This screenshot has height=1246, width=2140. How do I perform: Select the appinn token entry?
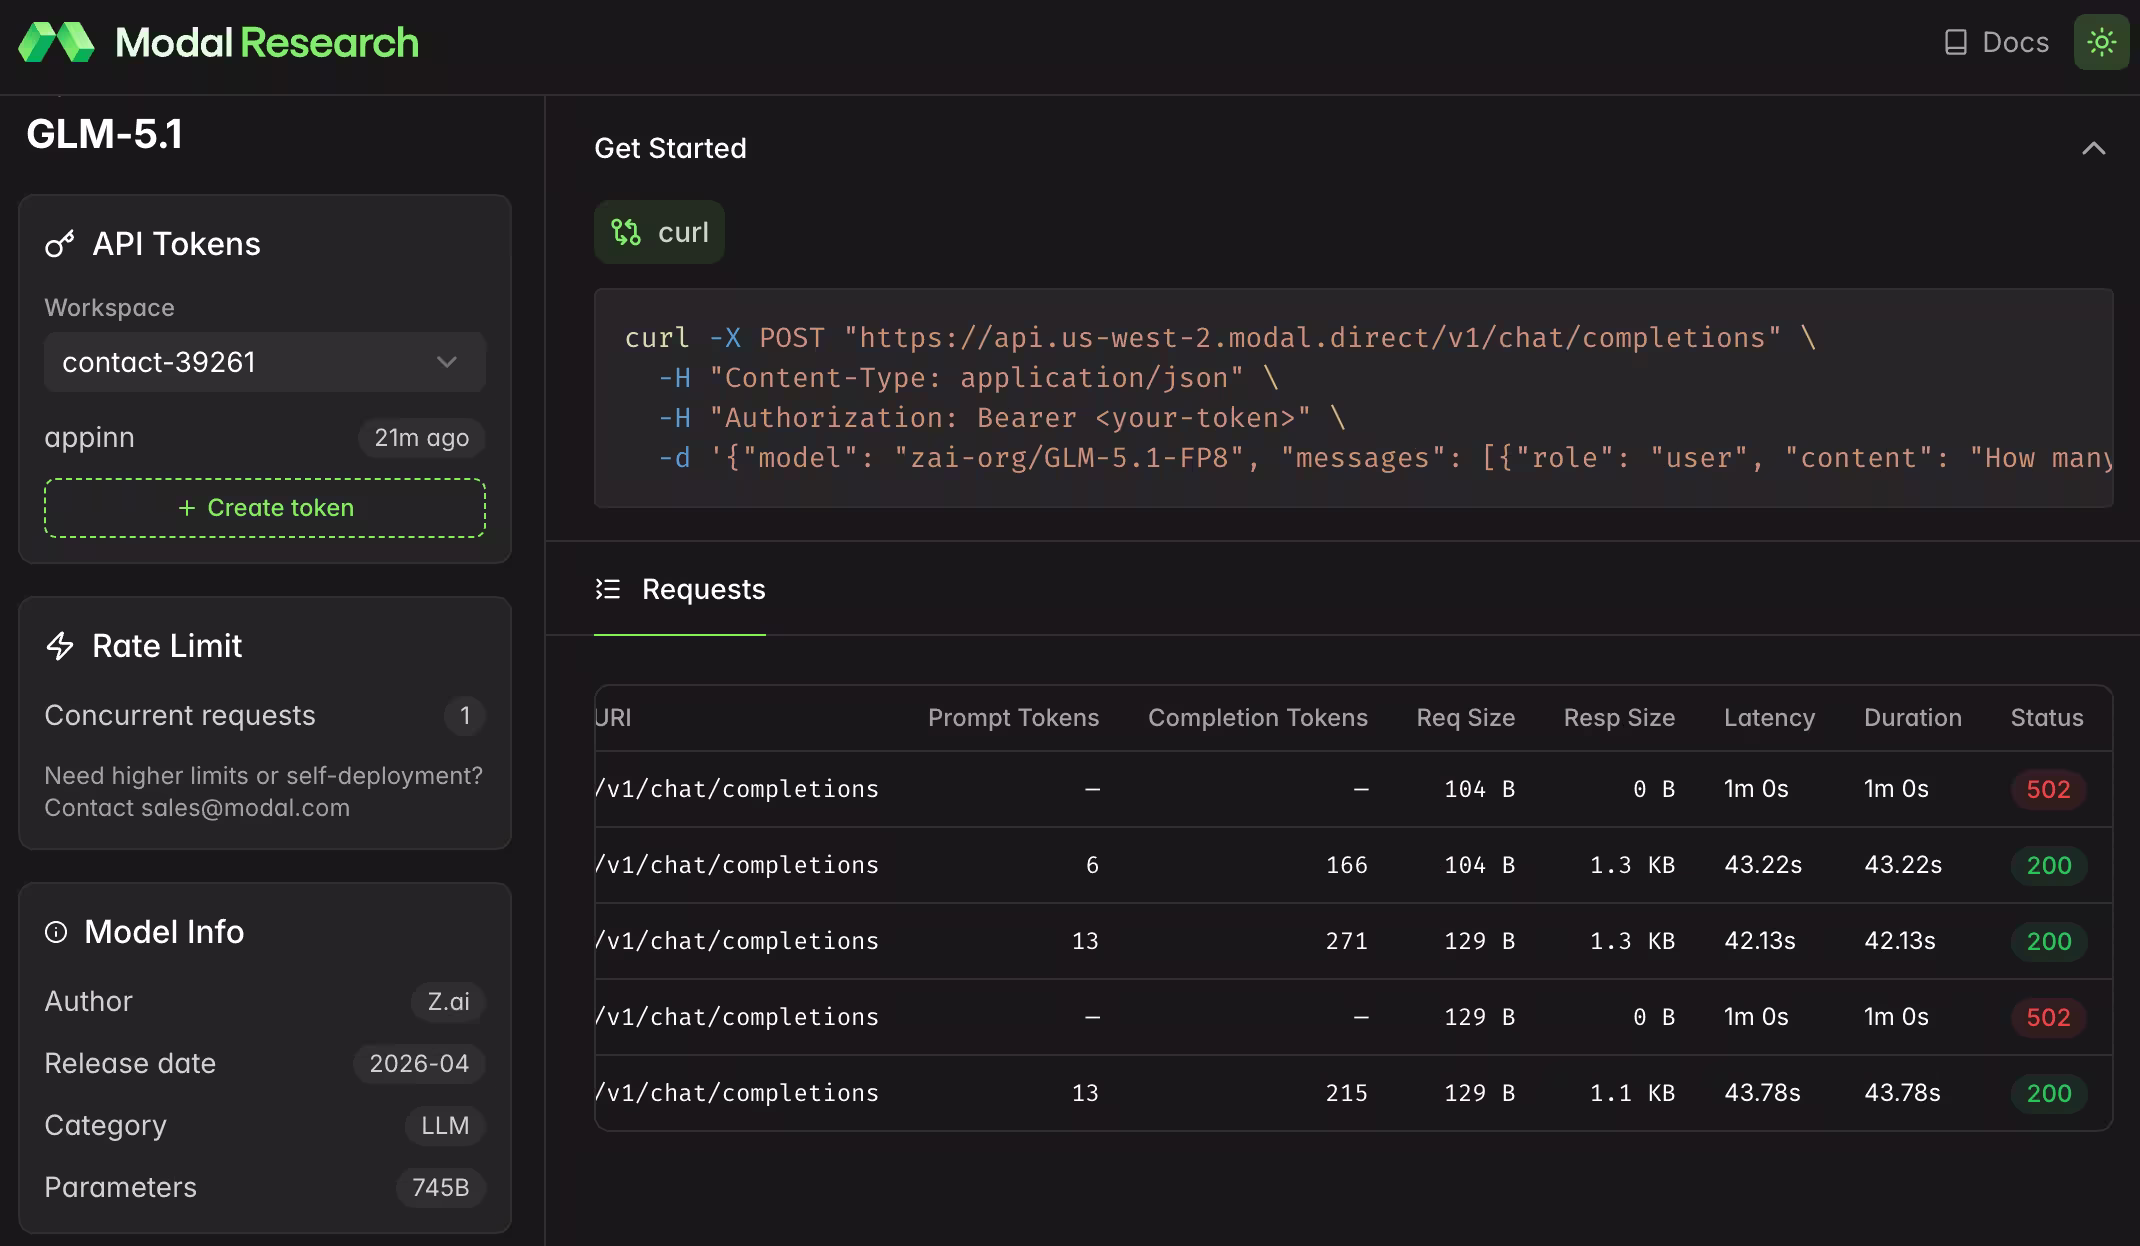coord(89,438)
